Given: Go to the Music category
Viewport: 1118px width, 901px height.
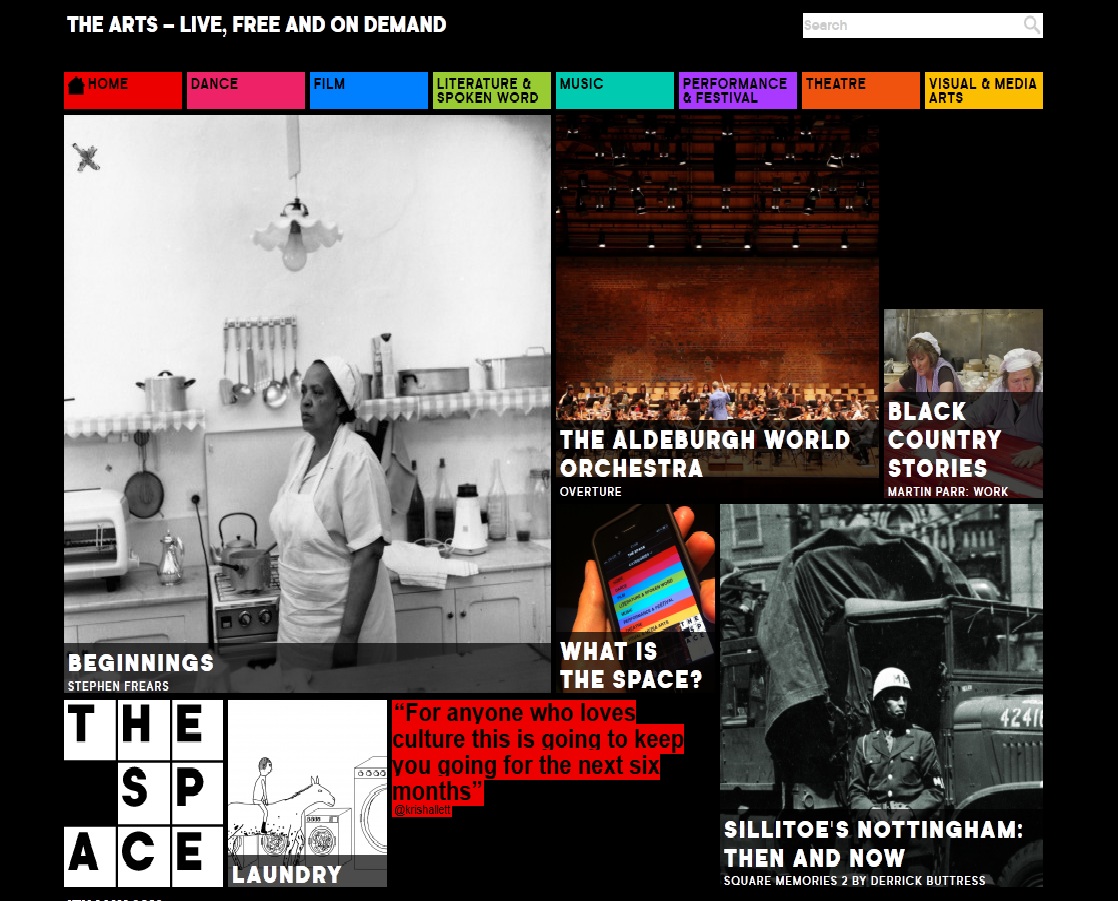Looking at the screenshot, I should (x=615, y=91).
